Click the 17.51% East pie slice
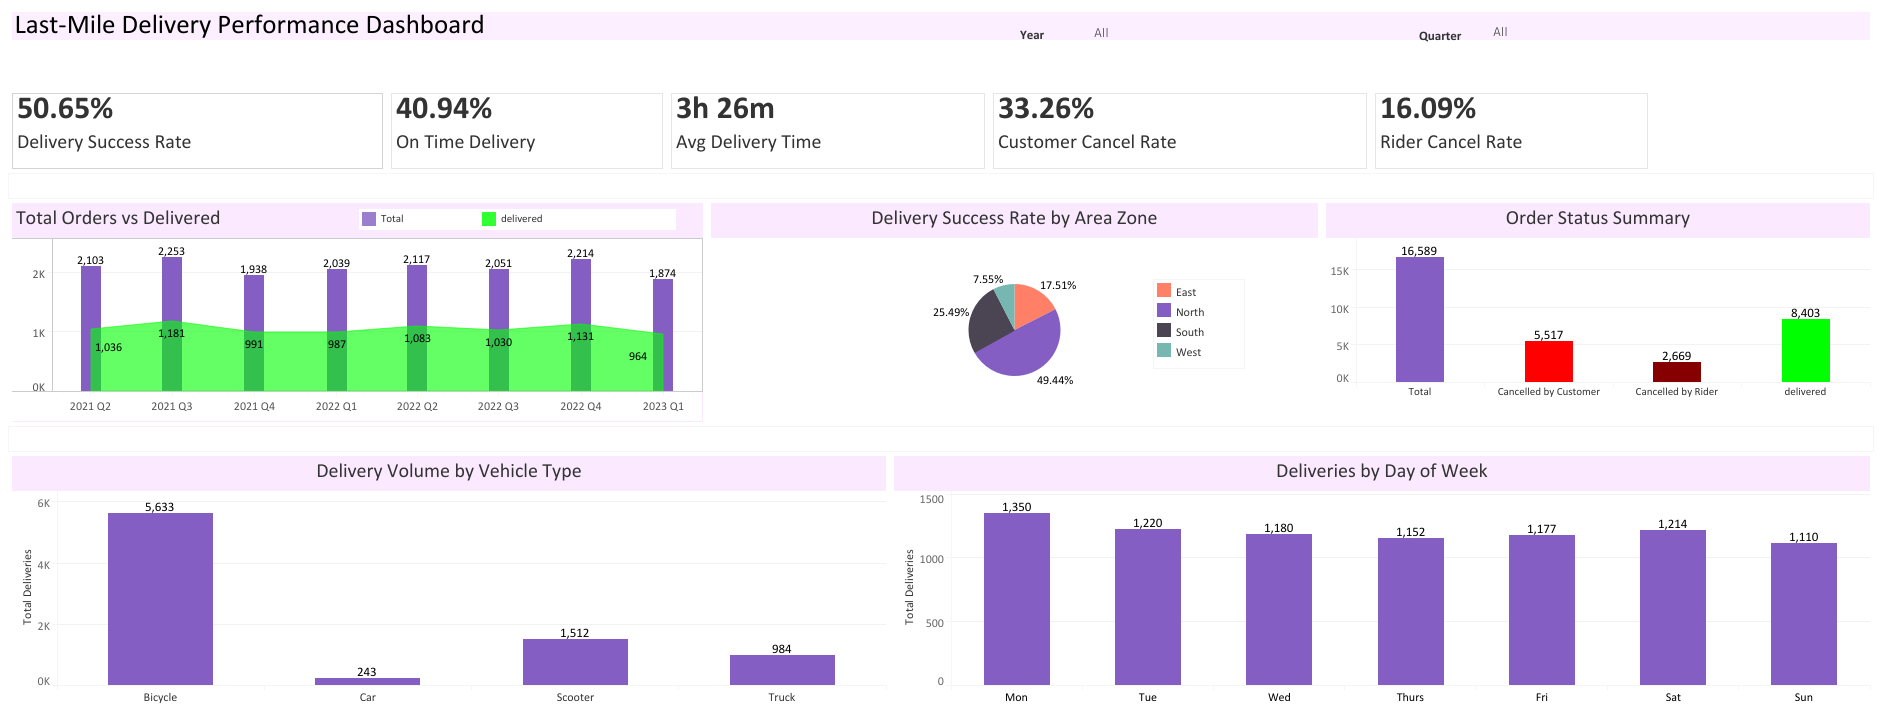Screen dimensions: 1881x727 tap(1031, 303)
